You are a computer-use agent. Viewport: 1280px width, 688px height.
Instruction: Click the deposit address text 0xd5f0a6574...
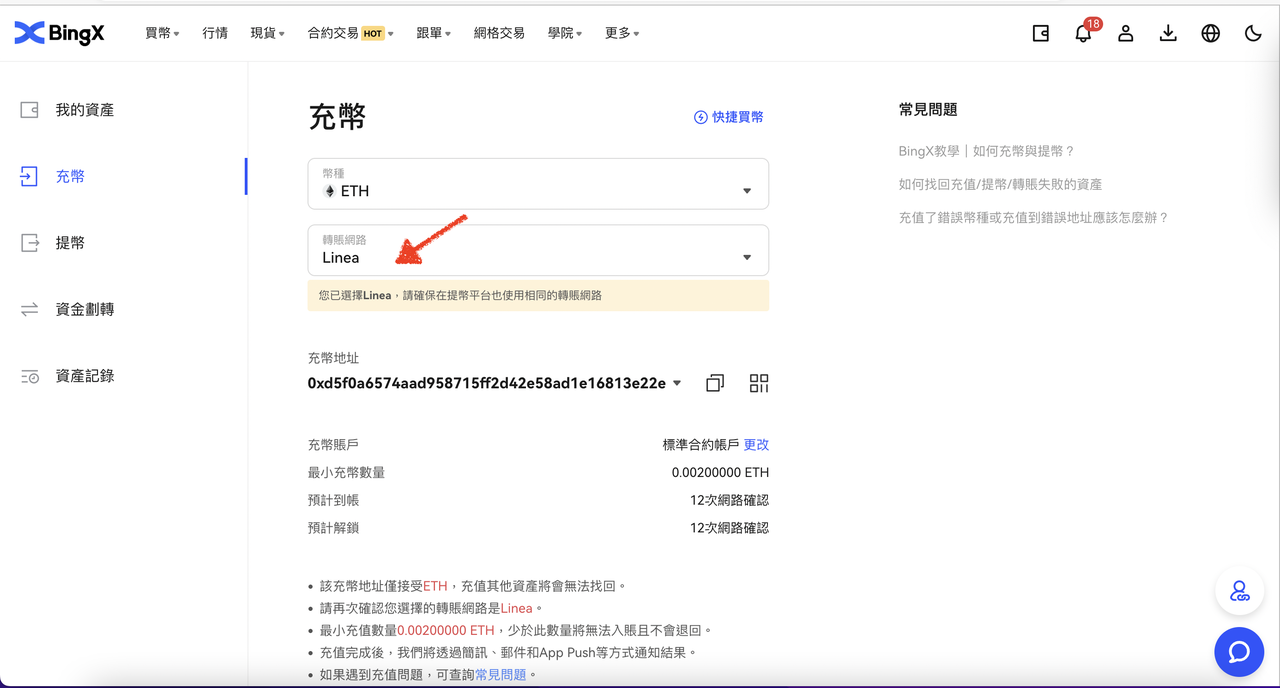pyautogui.click(x=487, y=383)
